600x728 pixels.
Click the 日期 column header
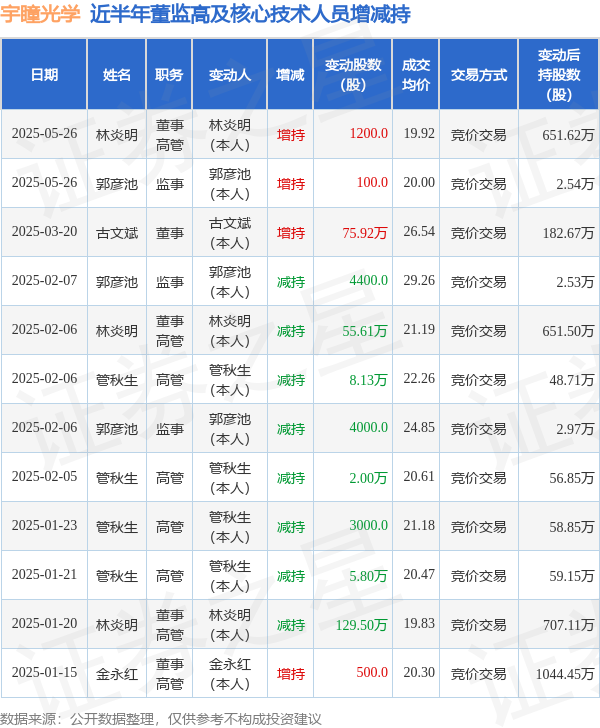(x=44, y=75)
